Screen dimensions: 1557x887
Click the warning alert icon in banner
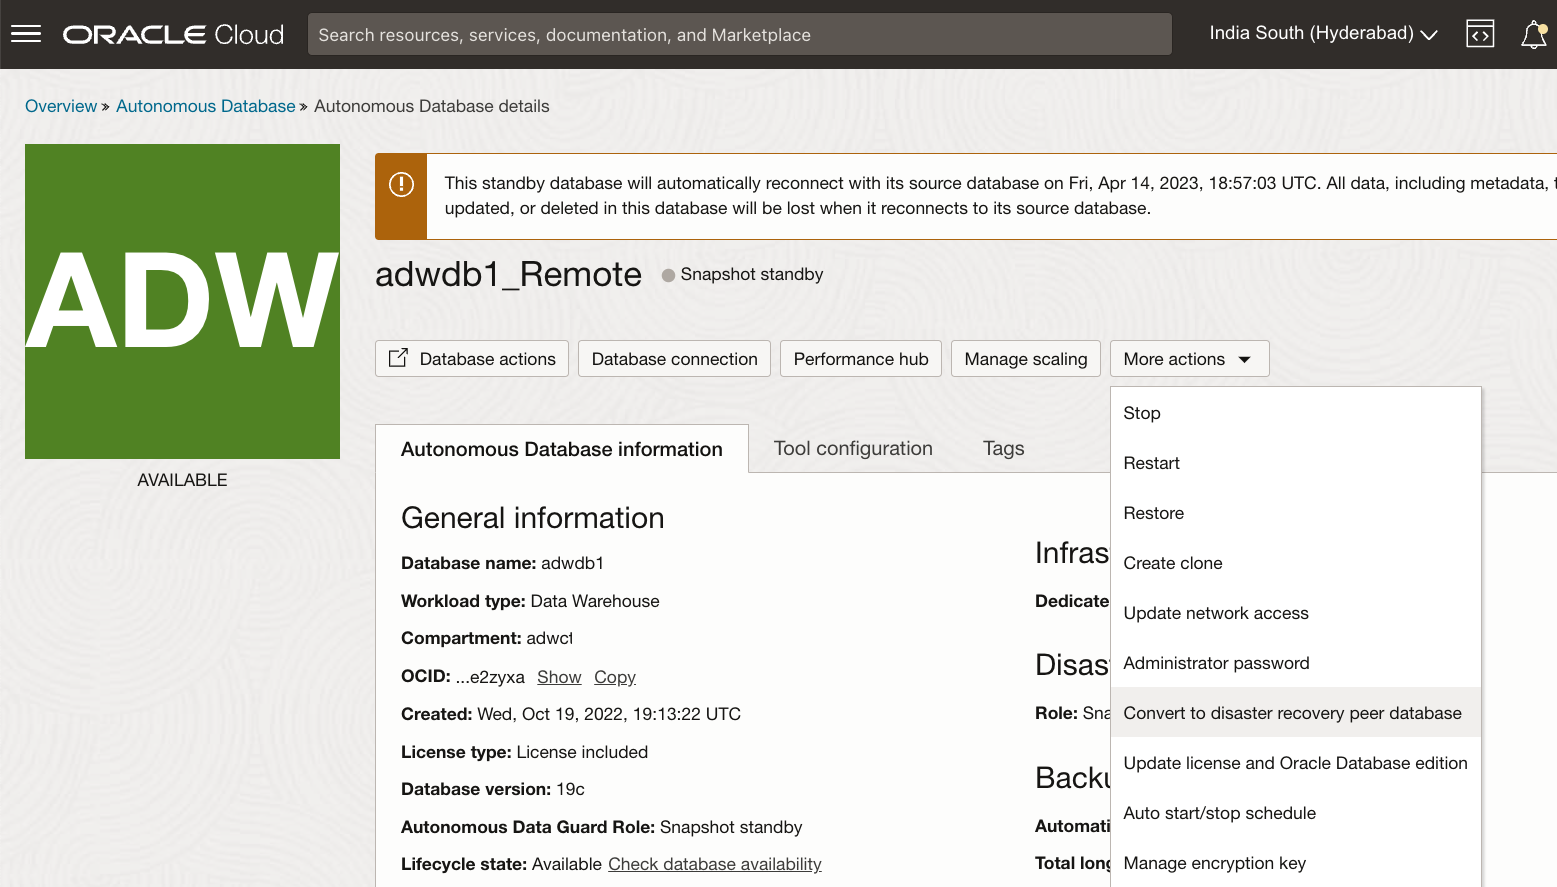click(x=401, y=185)
